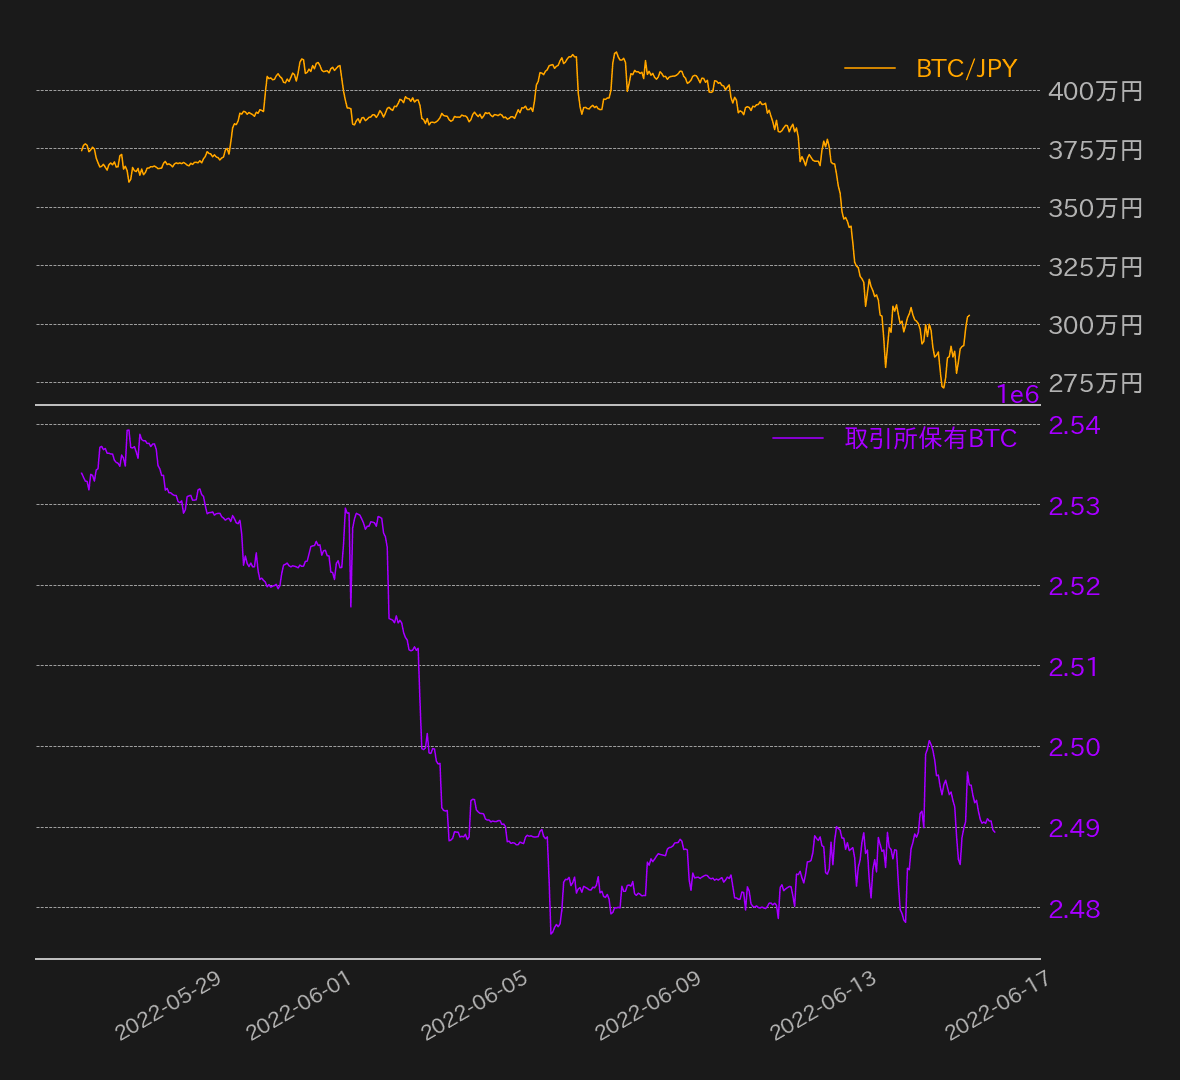The image size is (1180, 1080).
Task: Click the 400万円 y-axis label
Action: [1095, 91]
